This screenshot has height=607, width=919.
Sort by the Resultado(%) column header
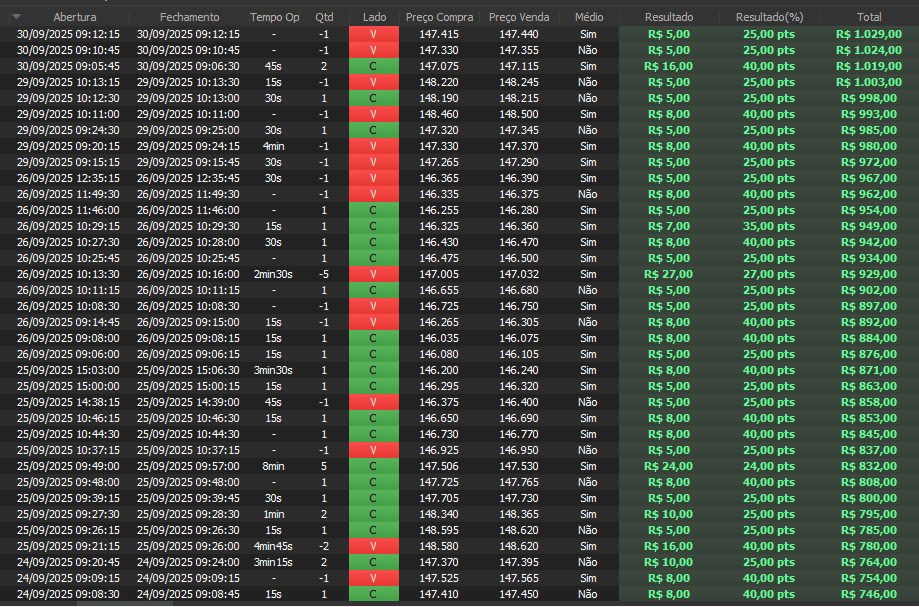coord(769,17)
